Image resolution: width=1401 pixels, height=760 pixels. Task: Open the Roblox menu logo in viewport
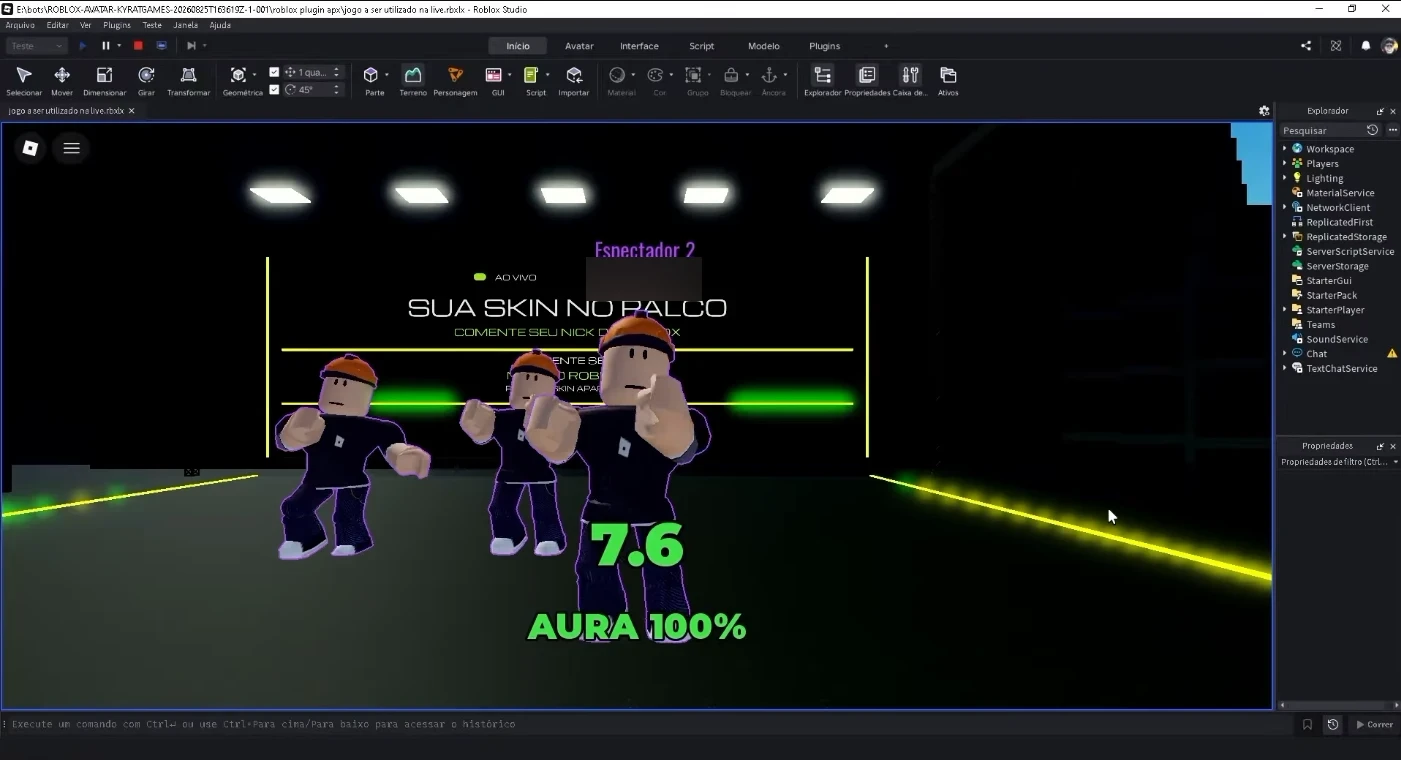[30, 148]
